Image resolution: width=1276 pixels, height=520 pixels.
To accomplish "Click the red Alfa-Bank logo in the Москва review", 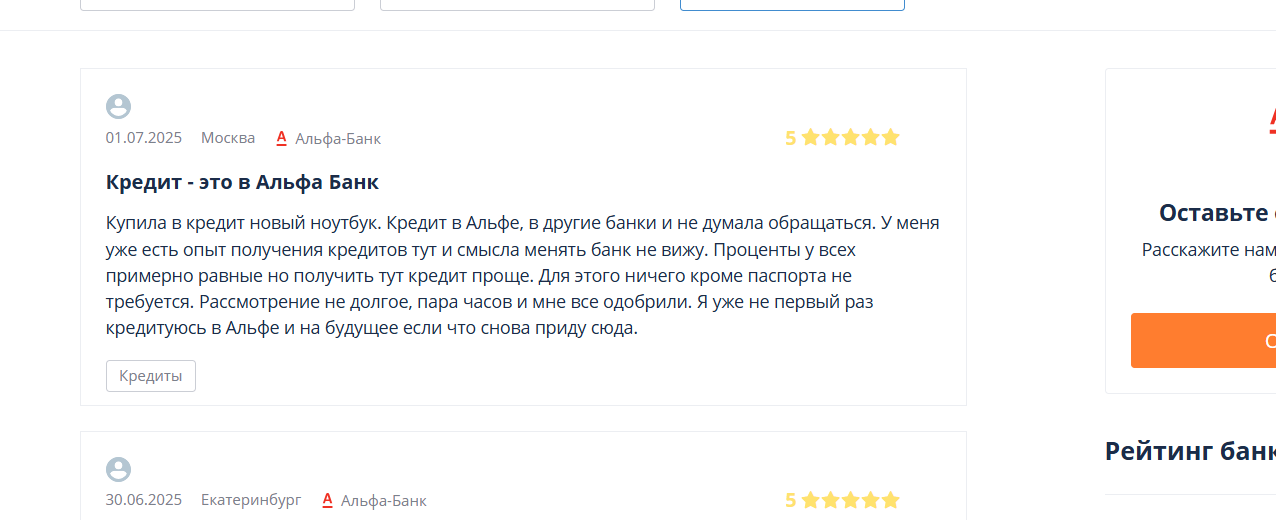I will click(x=281, y=138).
